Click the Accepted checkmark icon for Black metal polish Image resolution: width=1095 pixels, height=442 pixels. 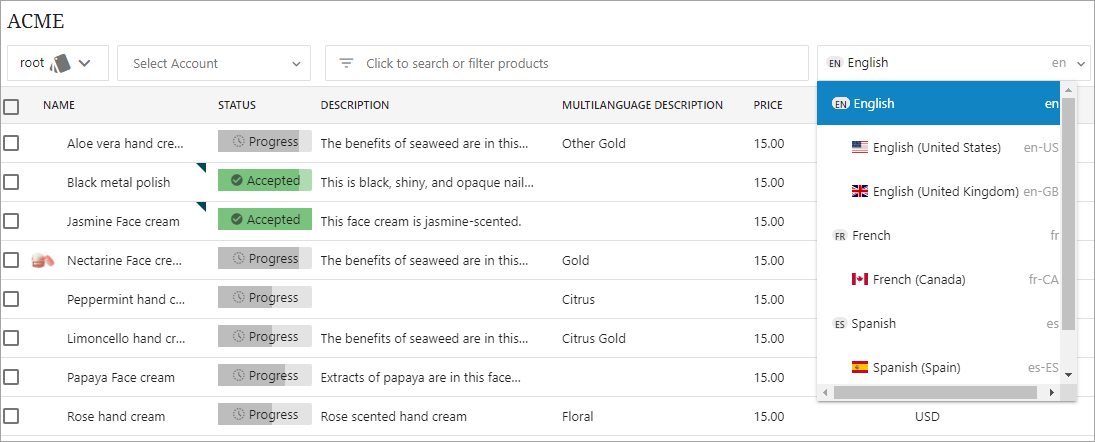(x=236, y=181)
